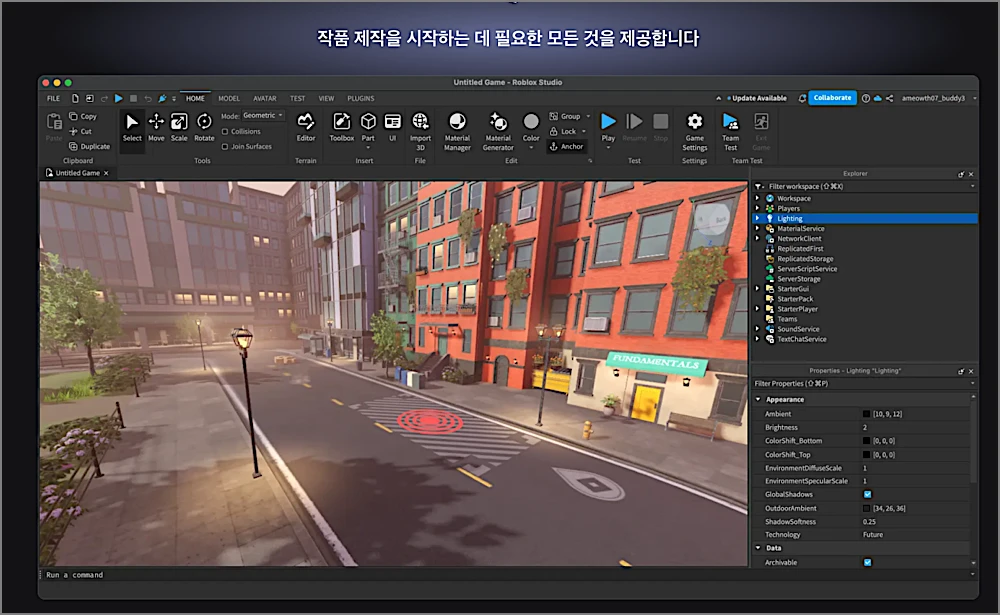
Task: Switch to the AVATAR tab
Action: pos(265,98)
